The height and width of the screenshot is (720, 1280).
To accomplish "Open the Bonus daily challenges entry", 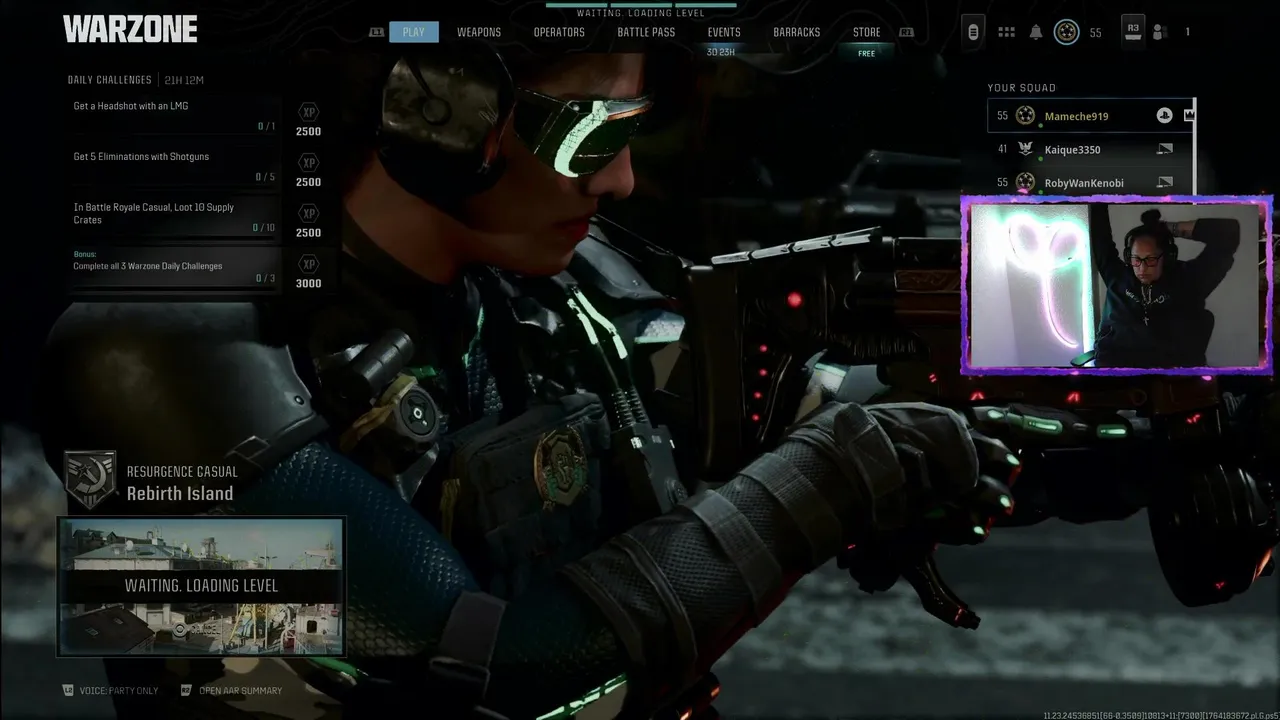I will [175, 268].
